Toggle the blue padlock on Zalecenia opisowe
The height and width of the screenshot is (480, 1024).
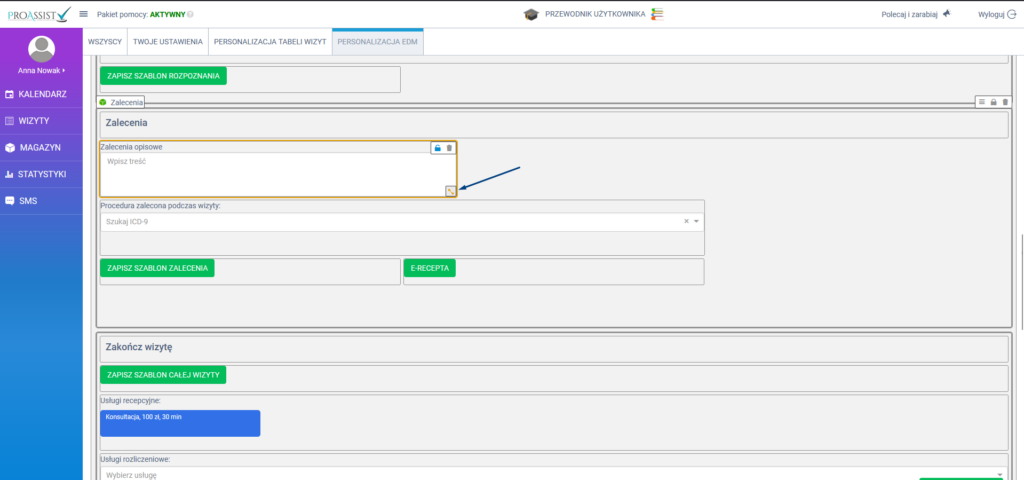(437, 148)
